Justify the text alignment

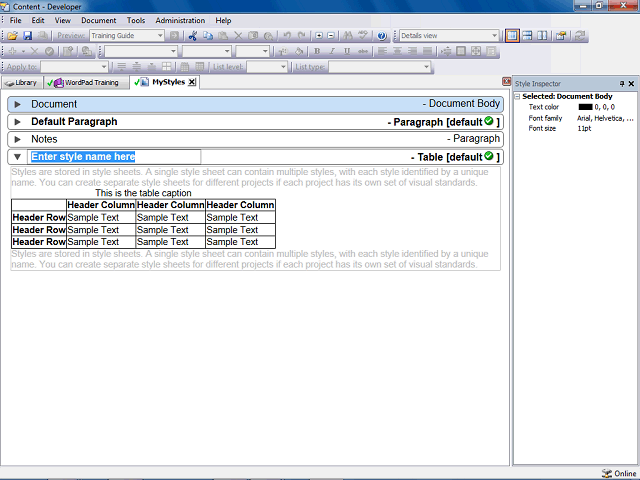(x=427, y=51)
